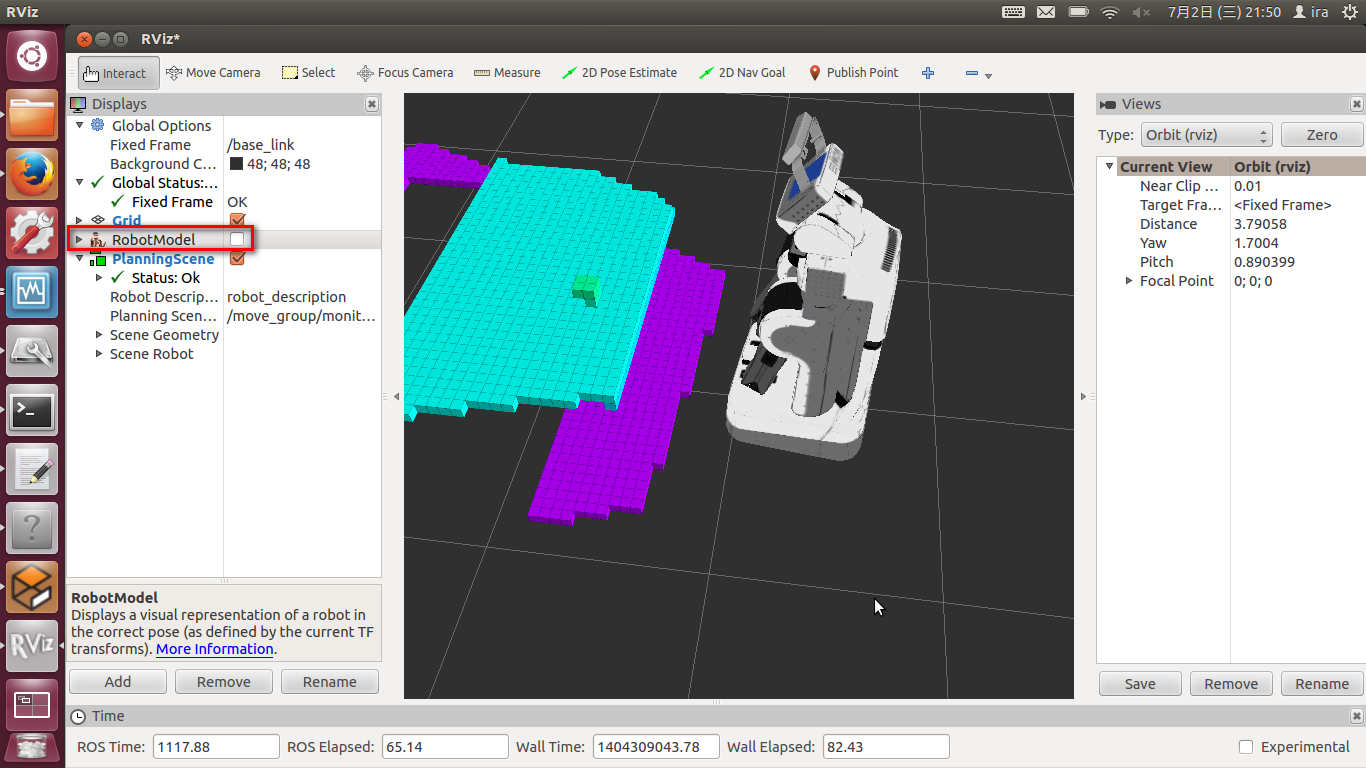Collapse Global Options tree node

(x=80, y=125)
